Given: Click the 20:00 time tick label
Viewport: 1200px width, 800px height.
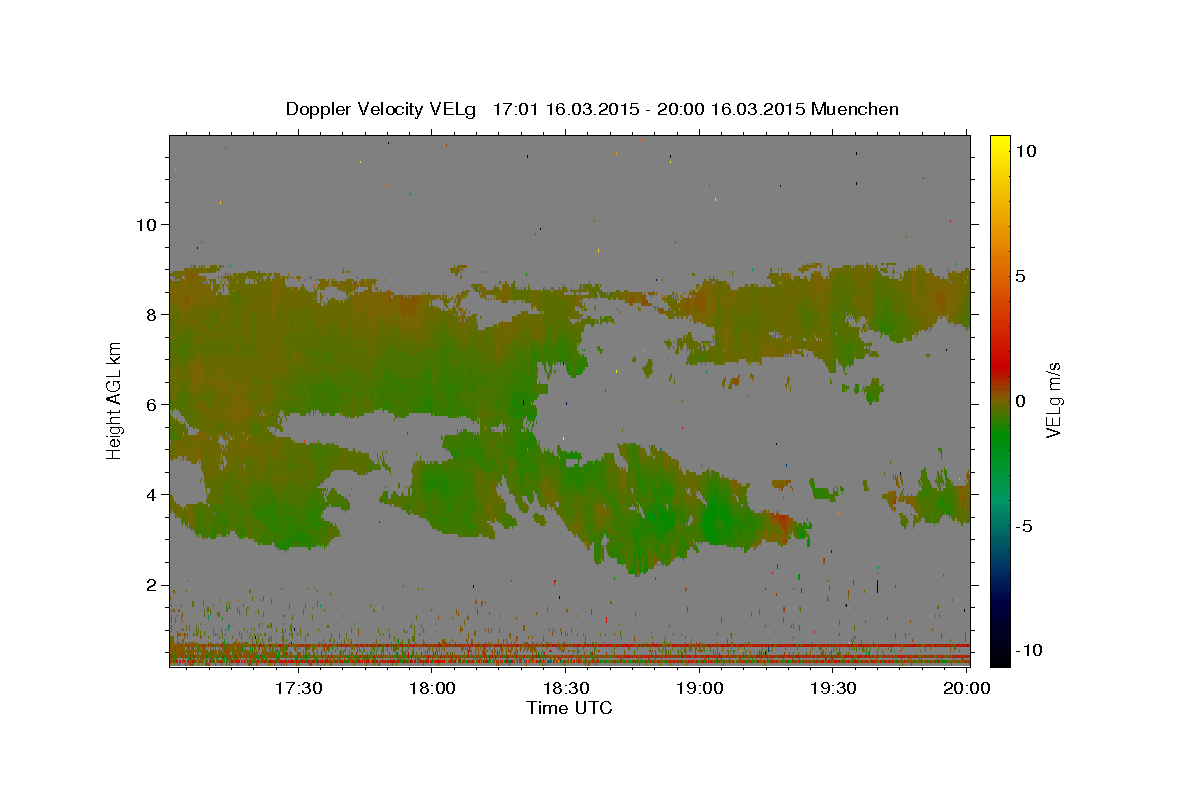Looking at the screenshot, I should (x=966, y=689).
